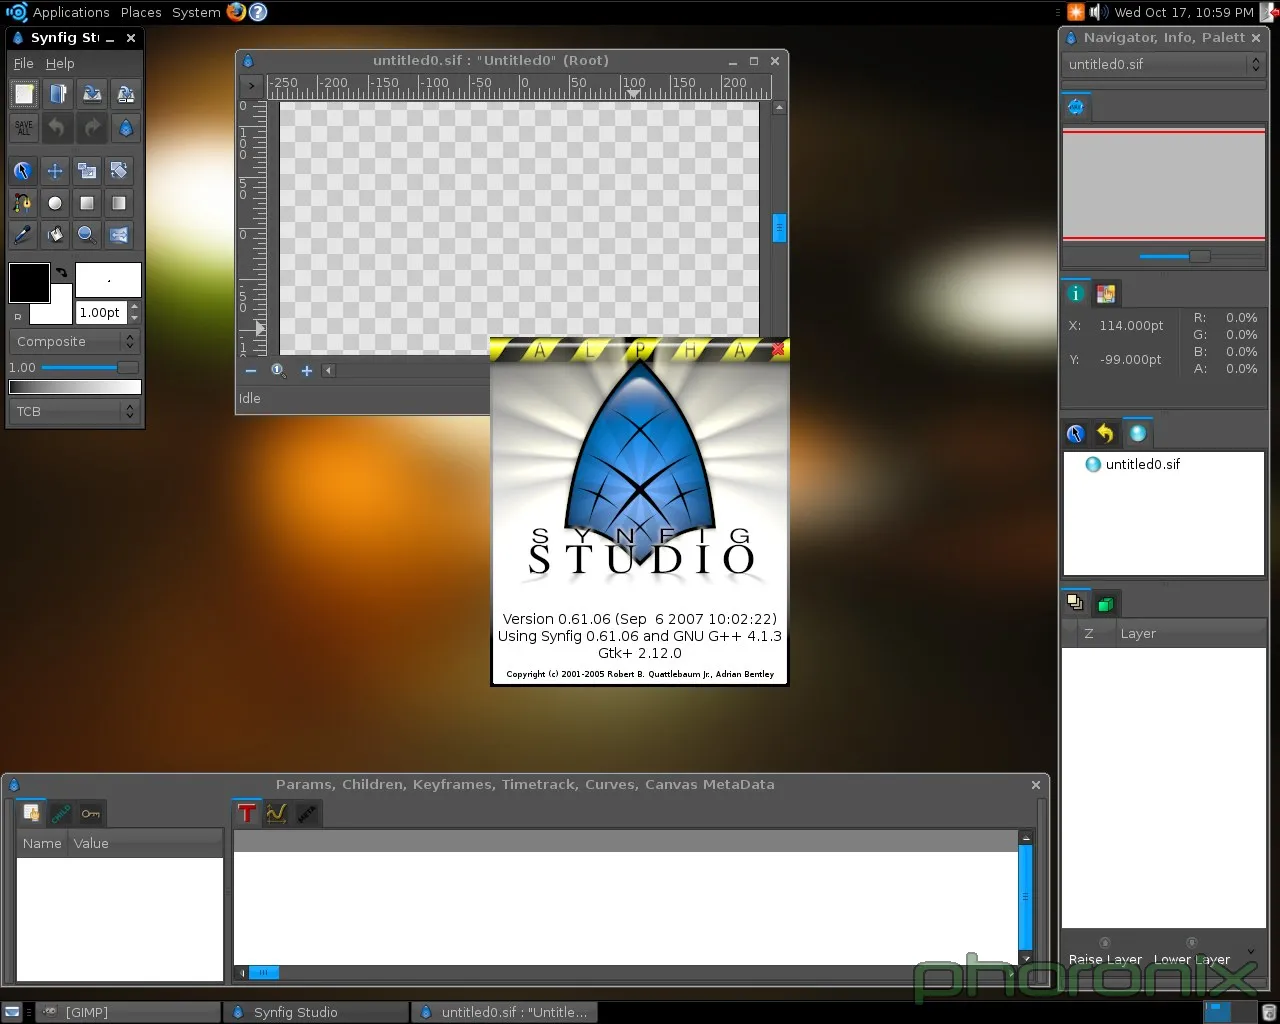Adjust the Navigator zoom slider
Image resolution: width=1280 pixels, height=1024 pixels.
click(x=1200, y=257)
